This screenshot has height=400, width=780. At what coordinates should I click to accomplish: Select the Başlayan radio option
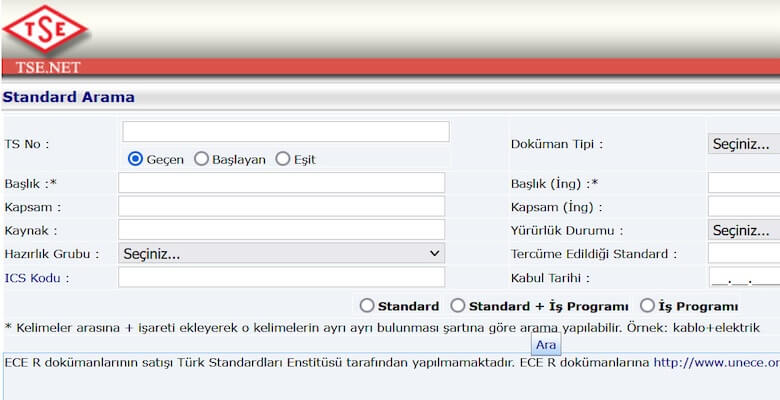pos(201,159)
